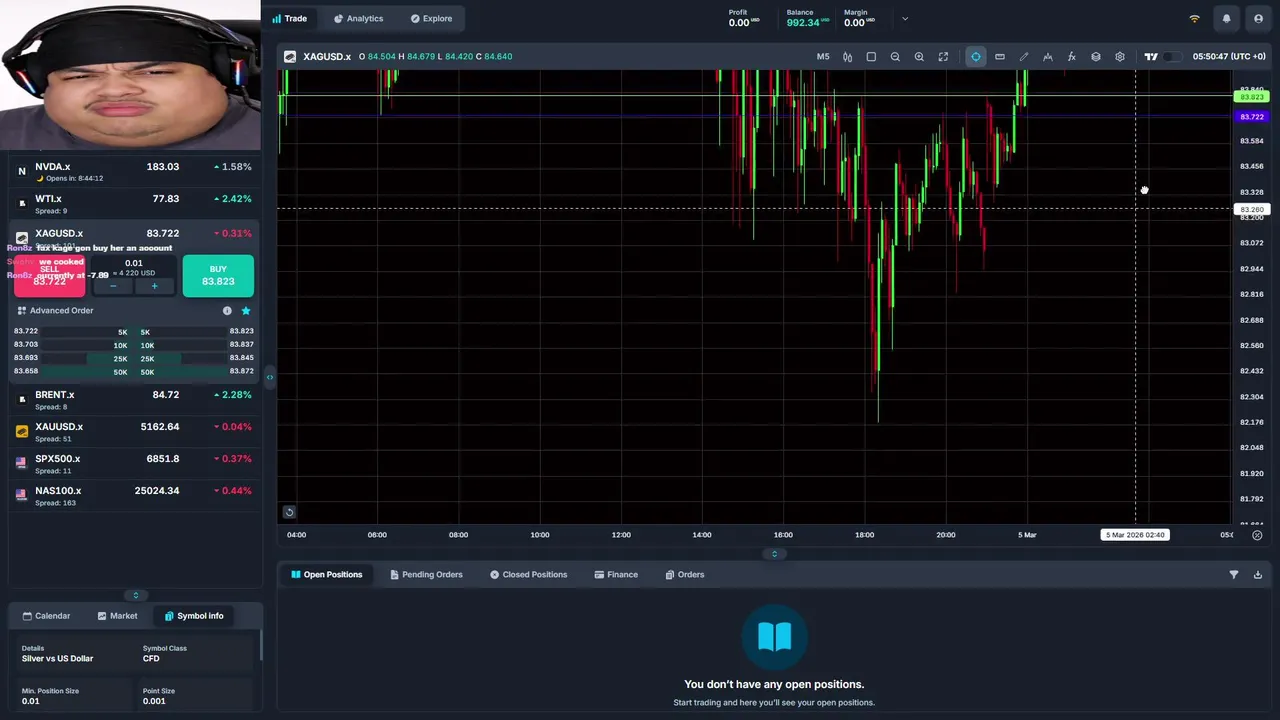Increase lot size with plus button
The height and width of the screenshot is (720, 1280).
pos(154,287)
